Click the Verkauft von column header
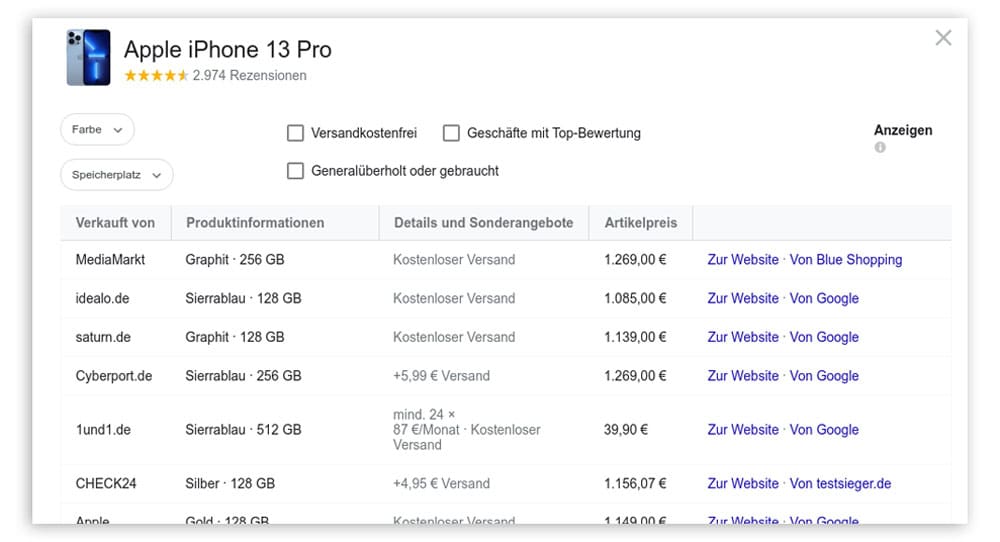Screen dimensions: 1000x542 115,223
